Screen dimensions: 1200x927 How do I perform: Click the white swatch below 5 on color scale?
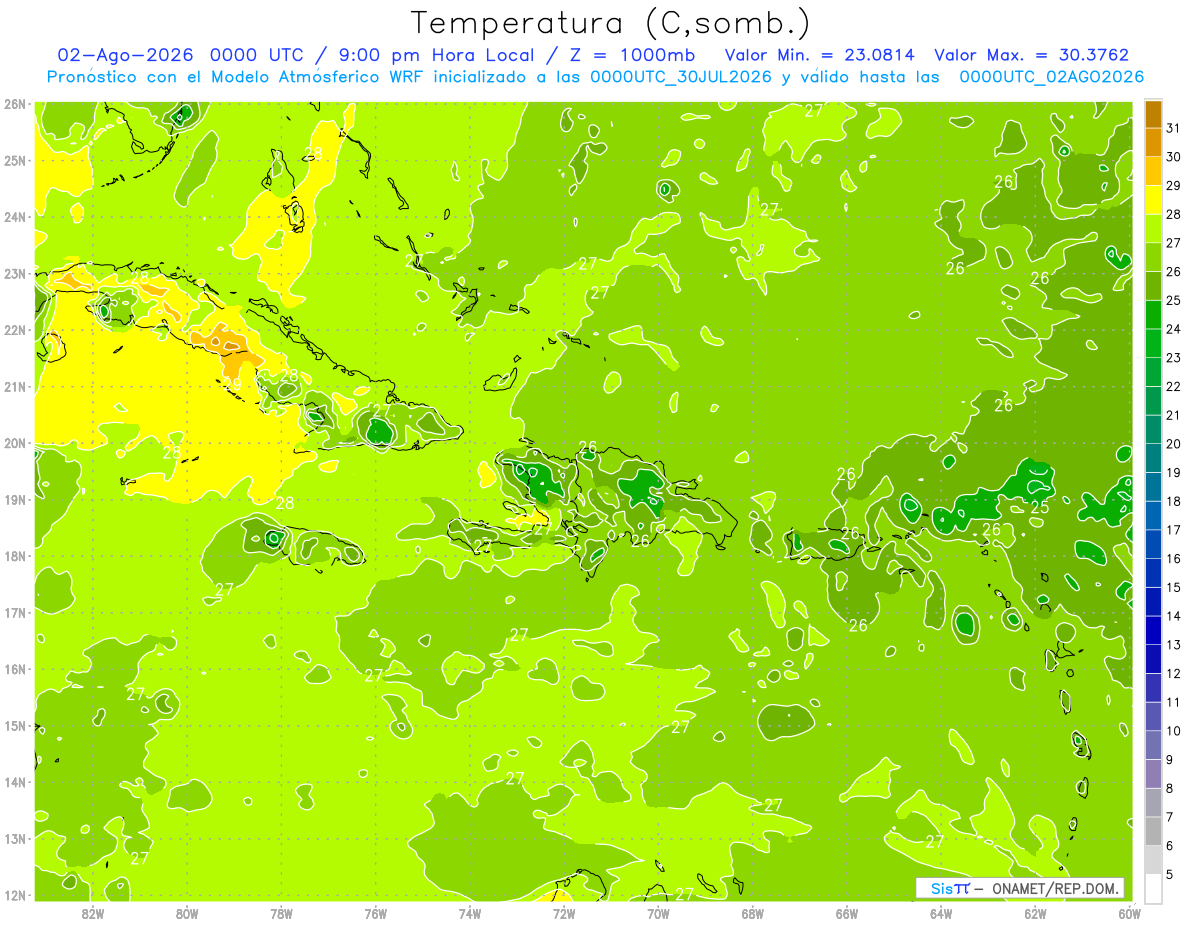tap(1153, 888)
